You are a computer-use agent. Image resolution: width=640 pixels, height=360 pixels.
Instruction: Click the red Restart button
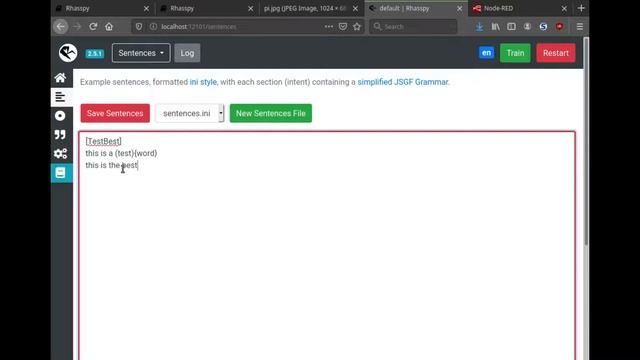[x=556, y=53]
